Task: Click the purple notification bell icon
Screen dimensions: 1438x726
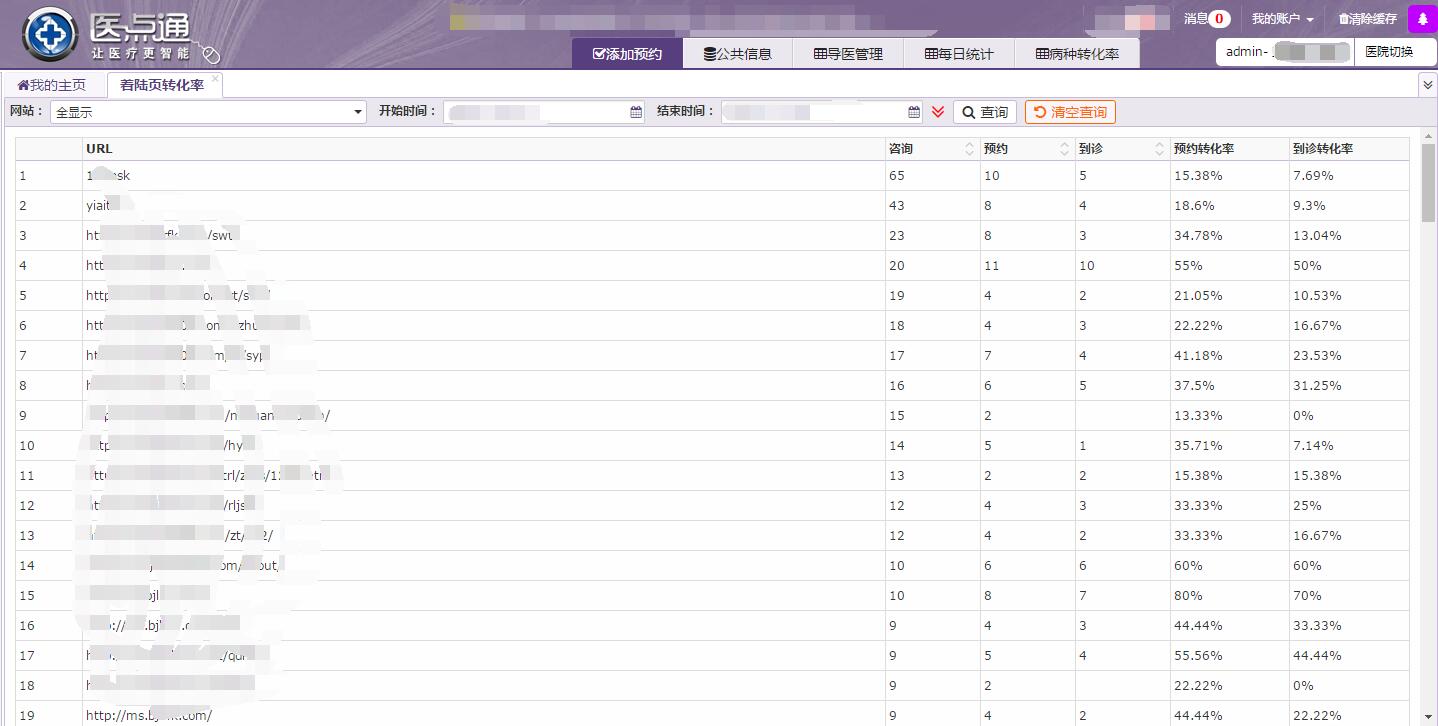Action: [x=1422, y=19]
